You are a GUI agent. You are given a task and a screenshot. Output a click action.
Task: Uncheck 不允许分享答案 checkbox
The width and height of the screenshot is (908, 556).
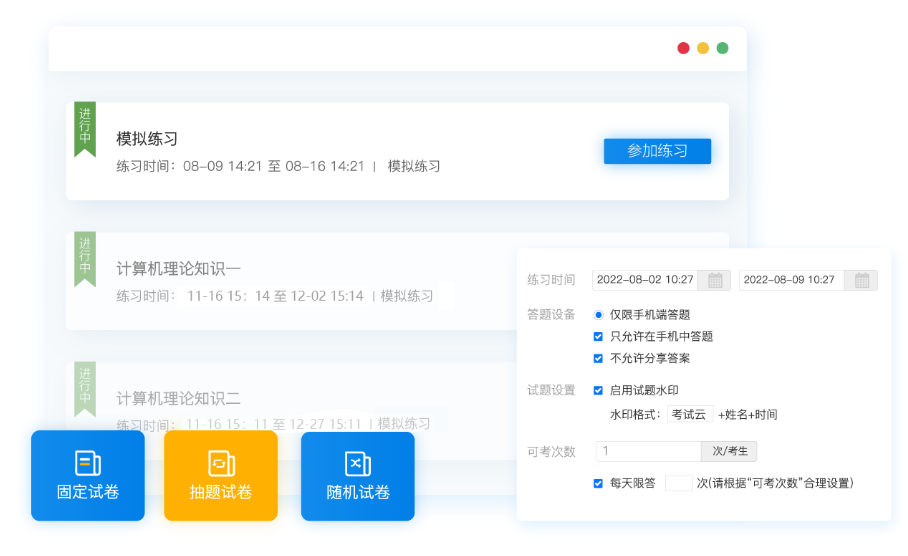pos(599,358)
